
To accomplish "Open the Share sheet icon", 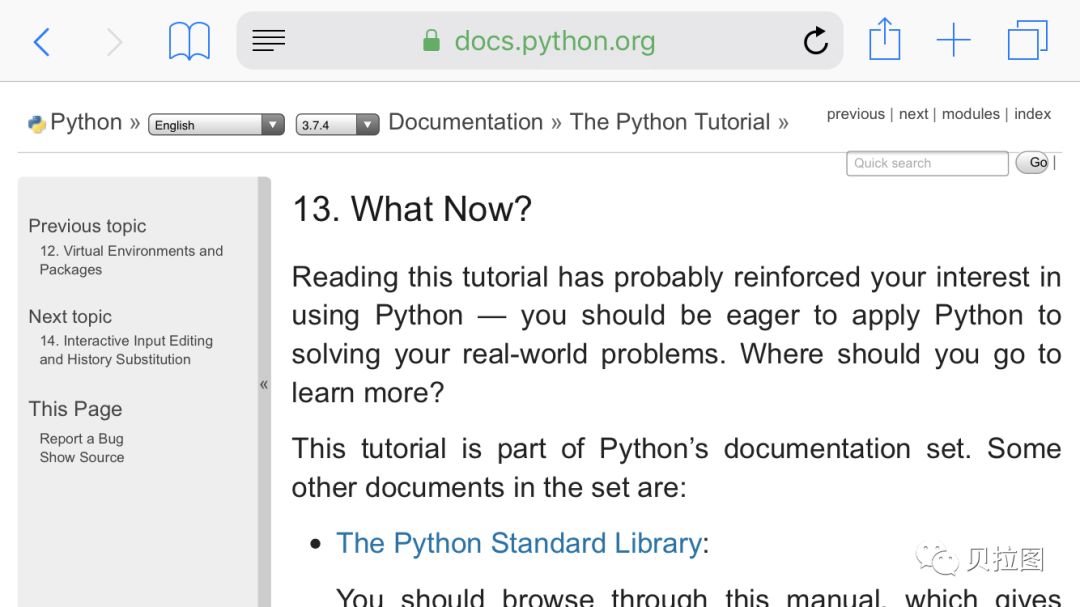I will [x=884, y=41].
